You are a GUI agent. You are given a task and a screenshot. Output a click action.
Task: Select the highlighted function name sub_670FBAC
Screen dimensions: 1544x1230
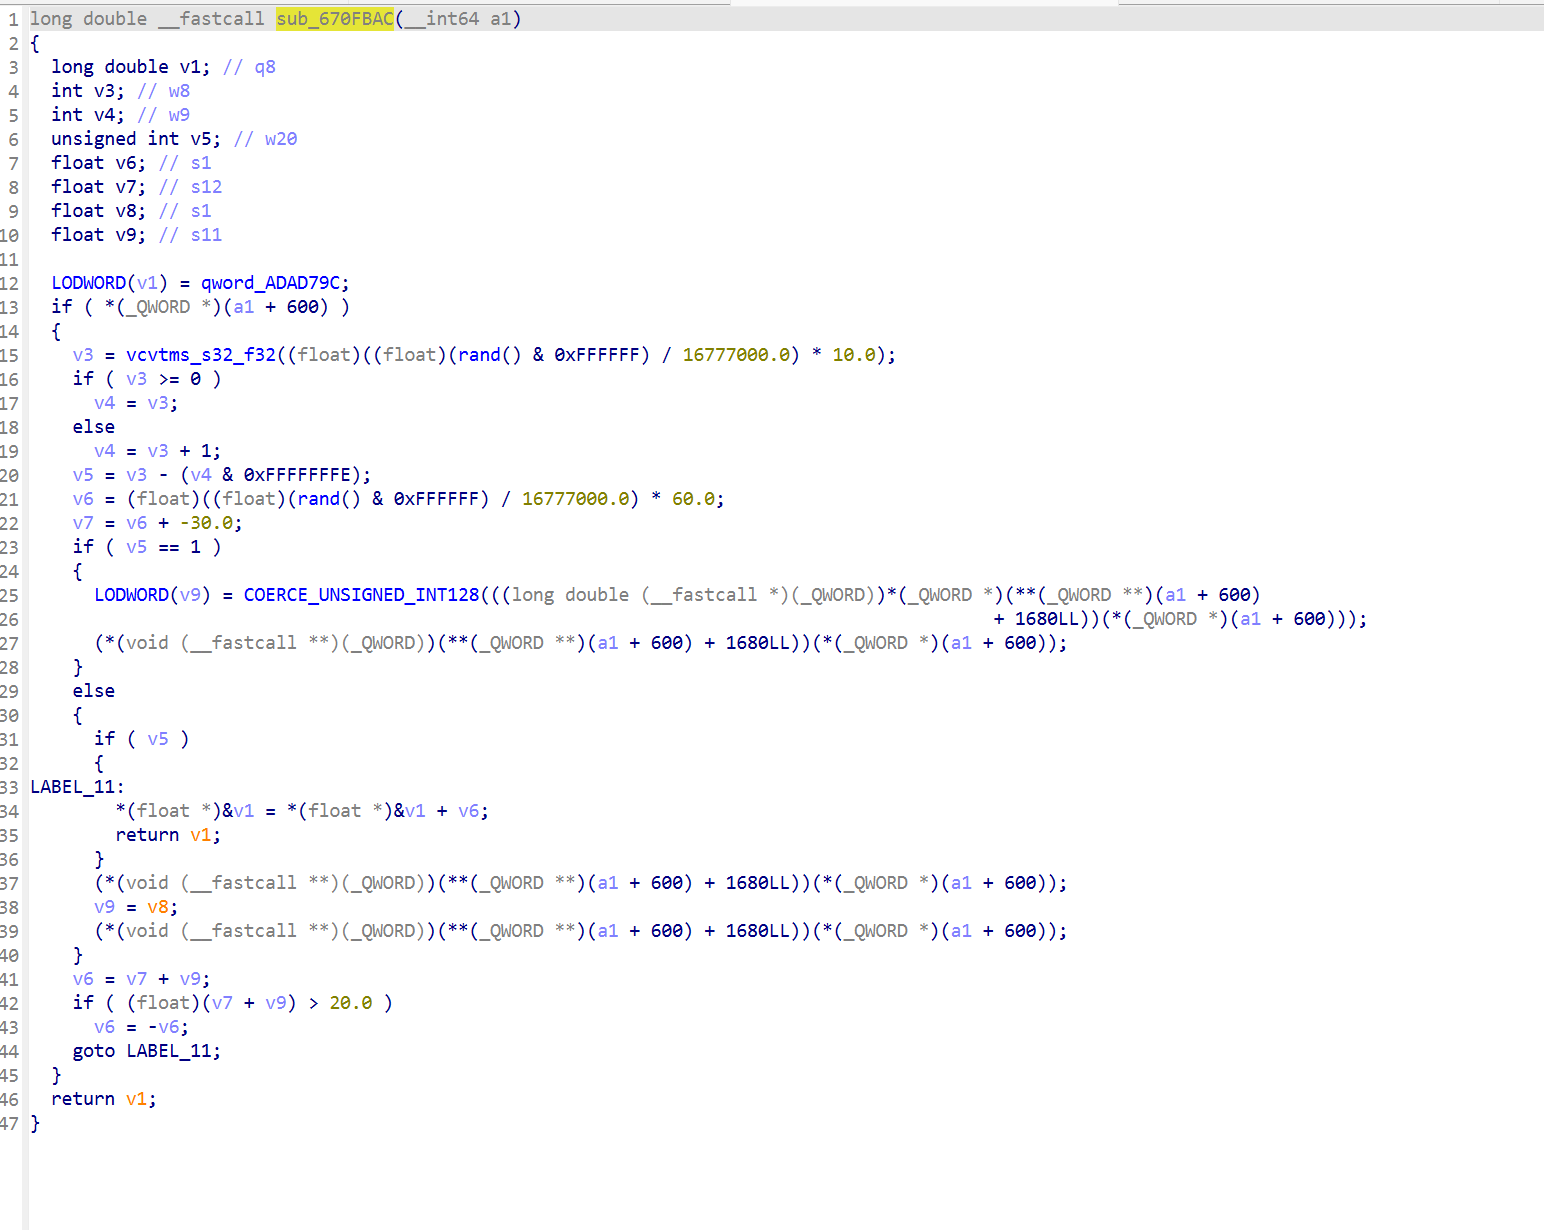334,18
